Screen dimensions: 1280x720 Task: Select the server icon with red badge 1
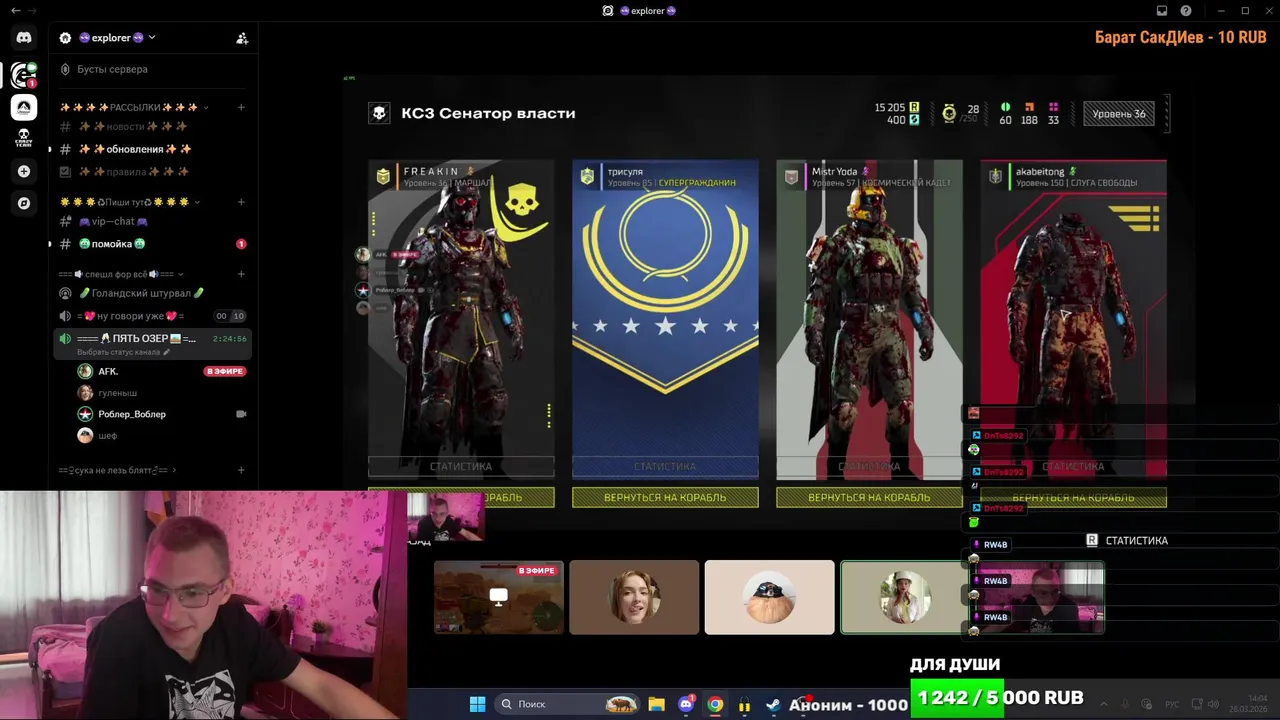click(24, 74)
